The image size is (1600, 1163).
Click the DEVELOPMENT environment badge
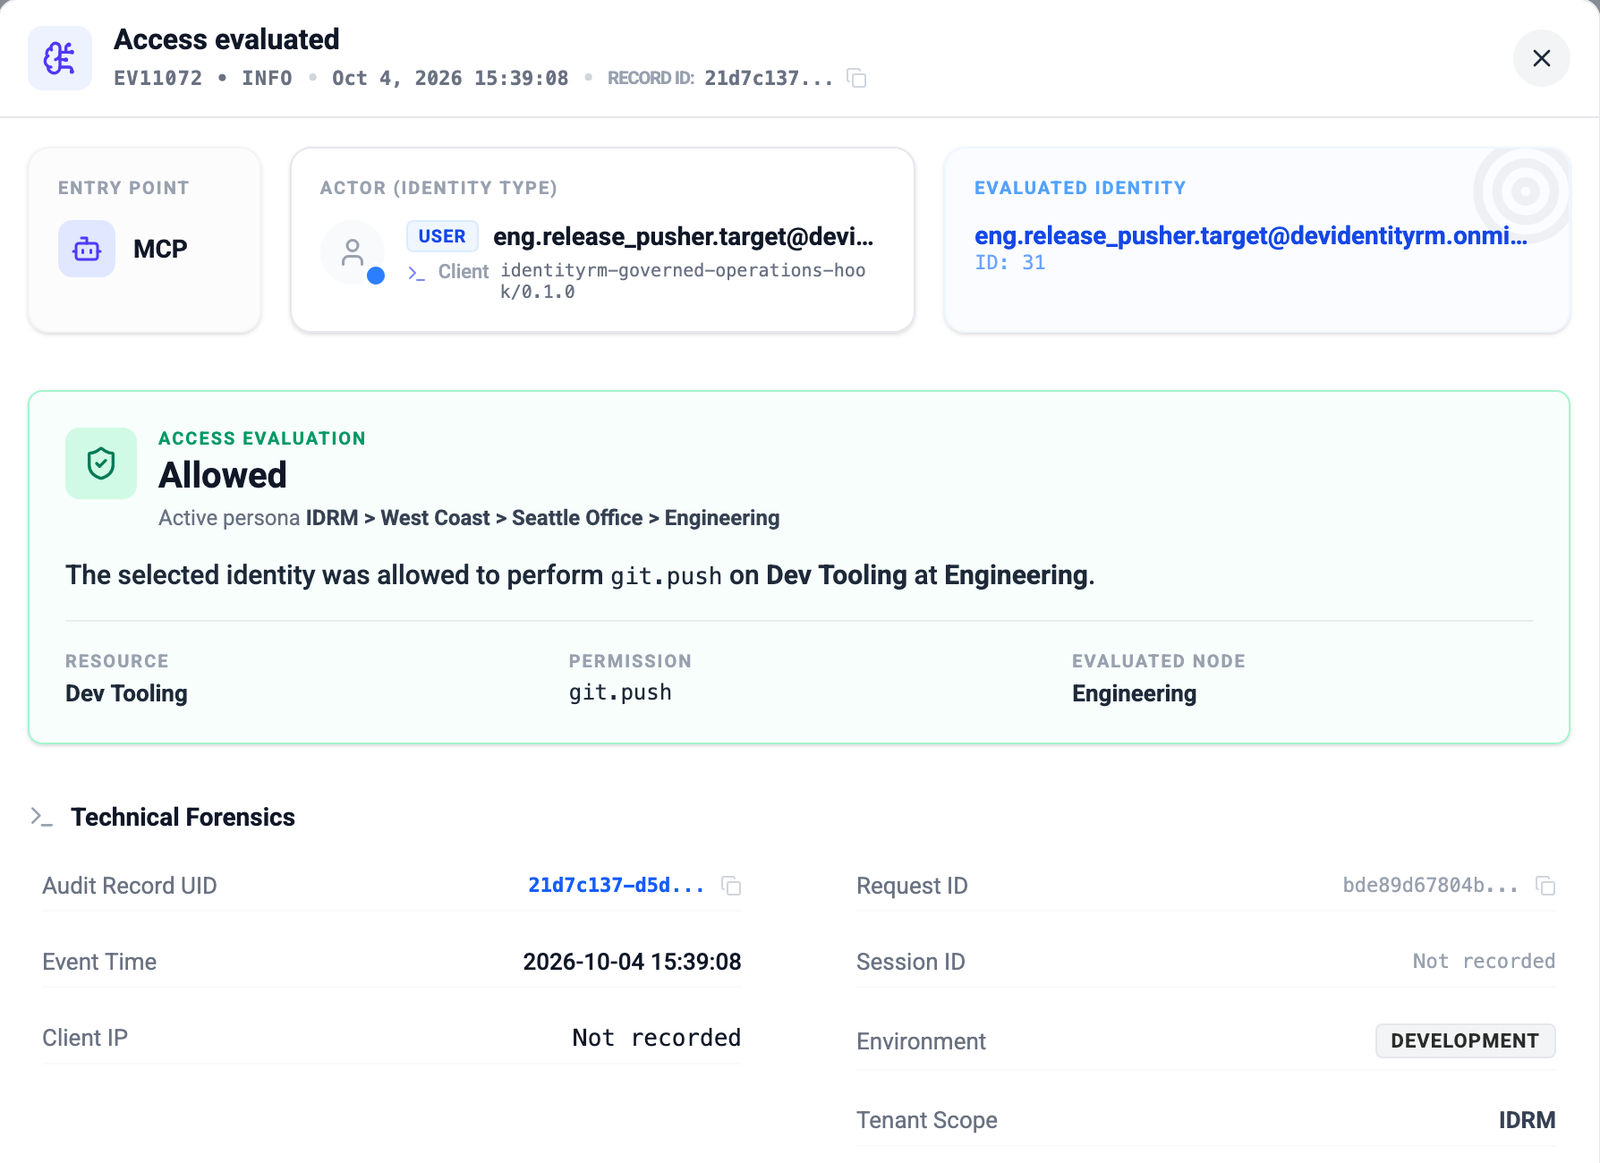click(x=1465, y=1040)
